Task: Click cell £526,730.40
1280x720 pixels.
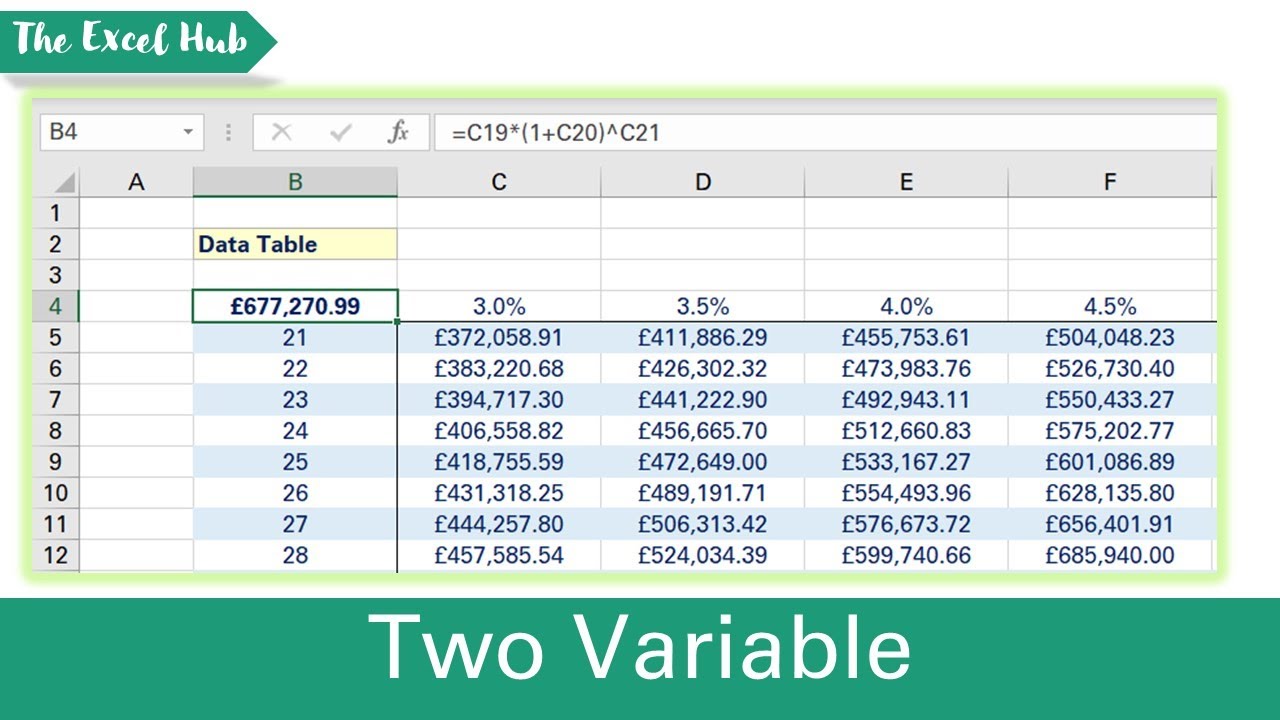Action: point(1110,368)
